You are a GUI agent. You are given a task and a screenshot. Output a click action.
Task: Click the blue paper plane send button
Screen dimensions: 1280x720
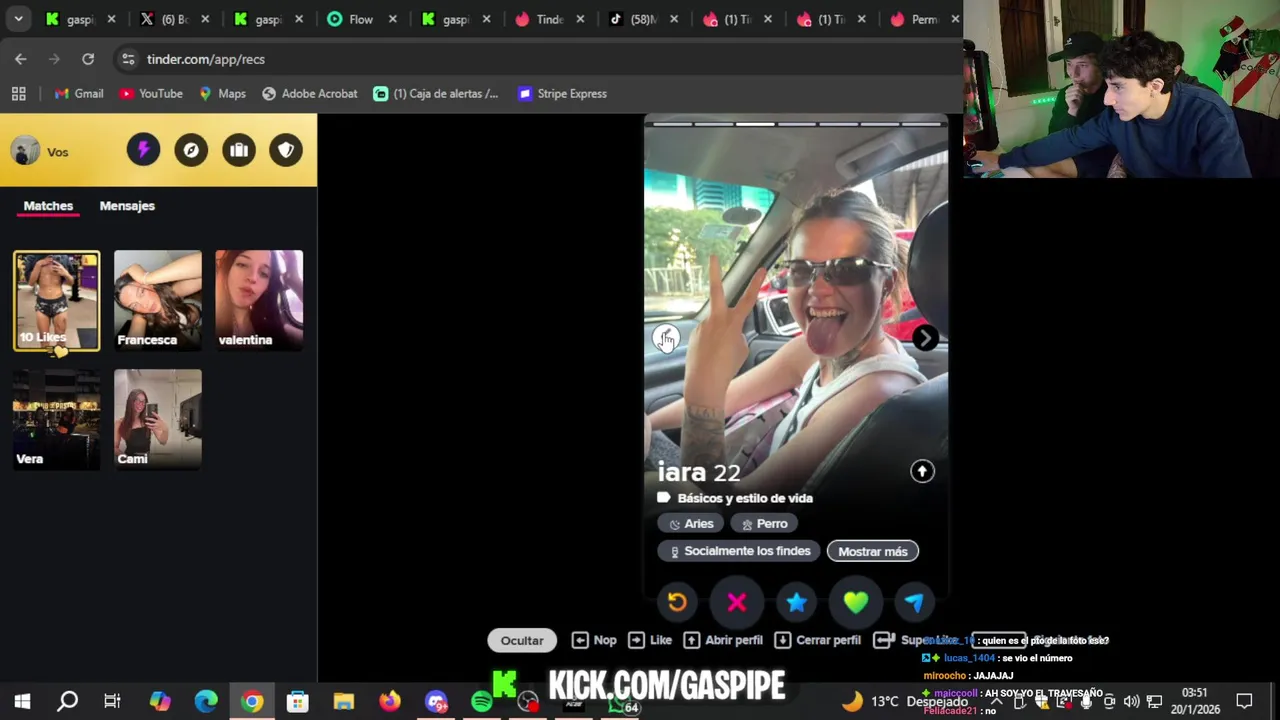click(914, 602)
